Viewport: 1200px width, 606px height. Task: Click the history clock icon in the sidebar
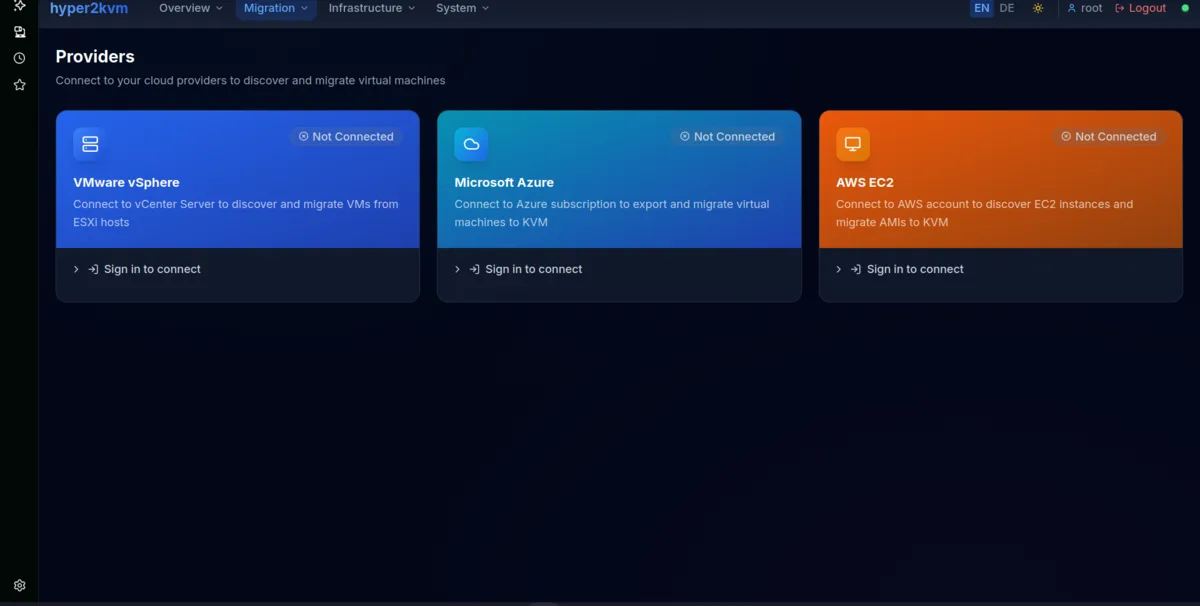click(18, 57)
